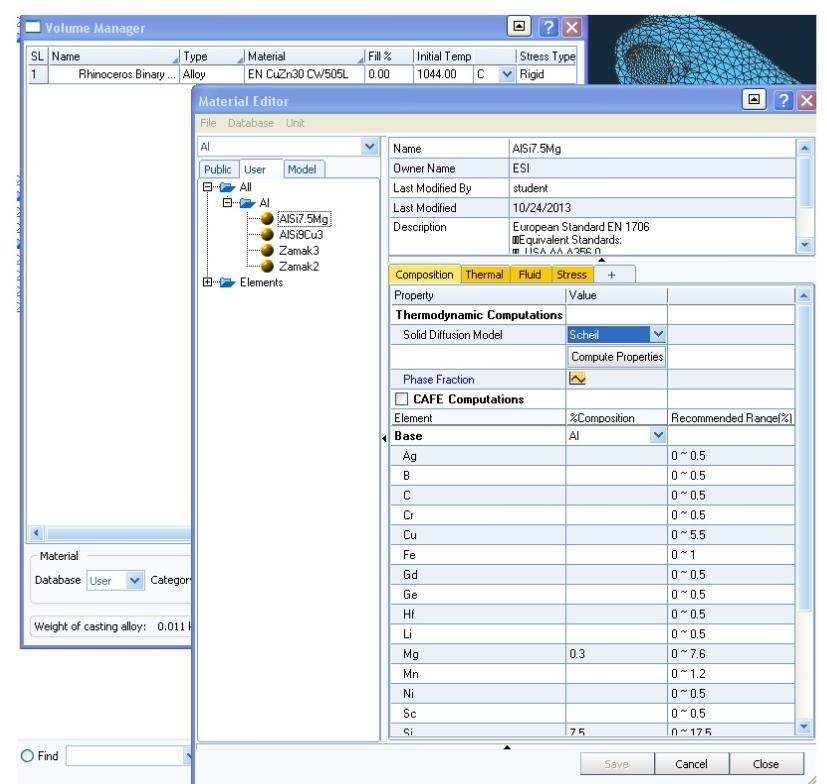
Task: Close the Material Editor window
Action: tap(806, 100)
